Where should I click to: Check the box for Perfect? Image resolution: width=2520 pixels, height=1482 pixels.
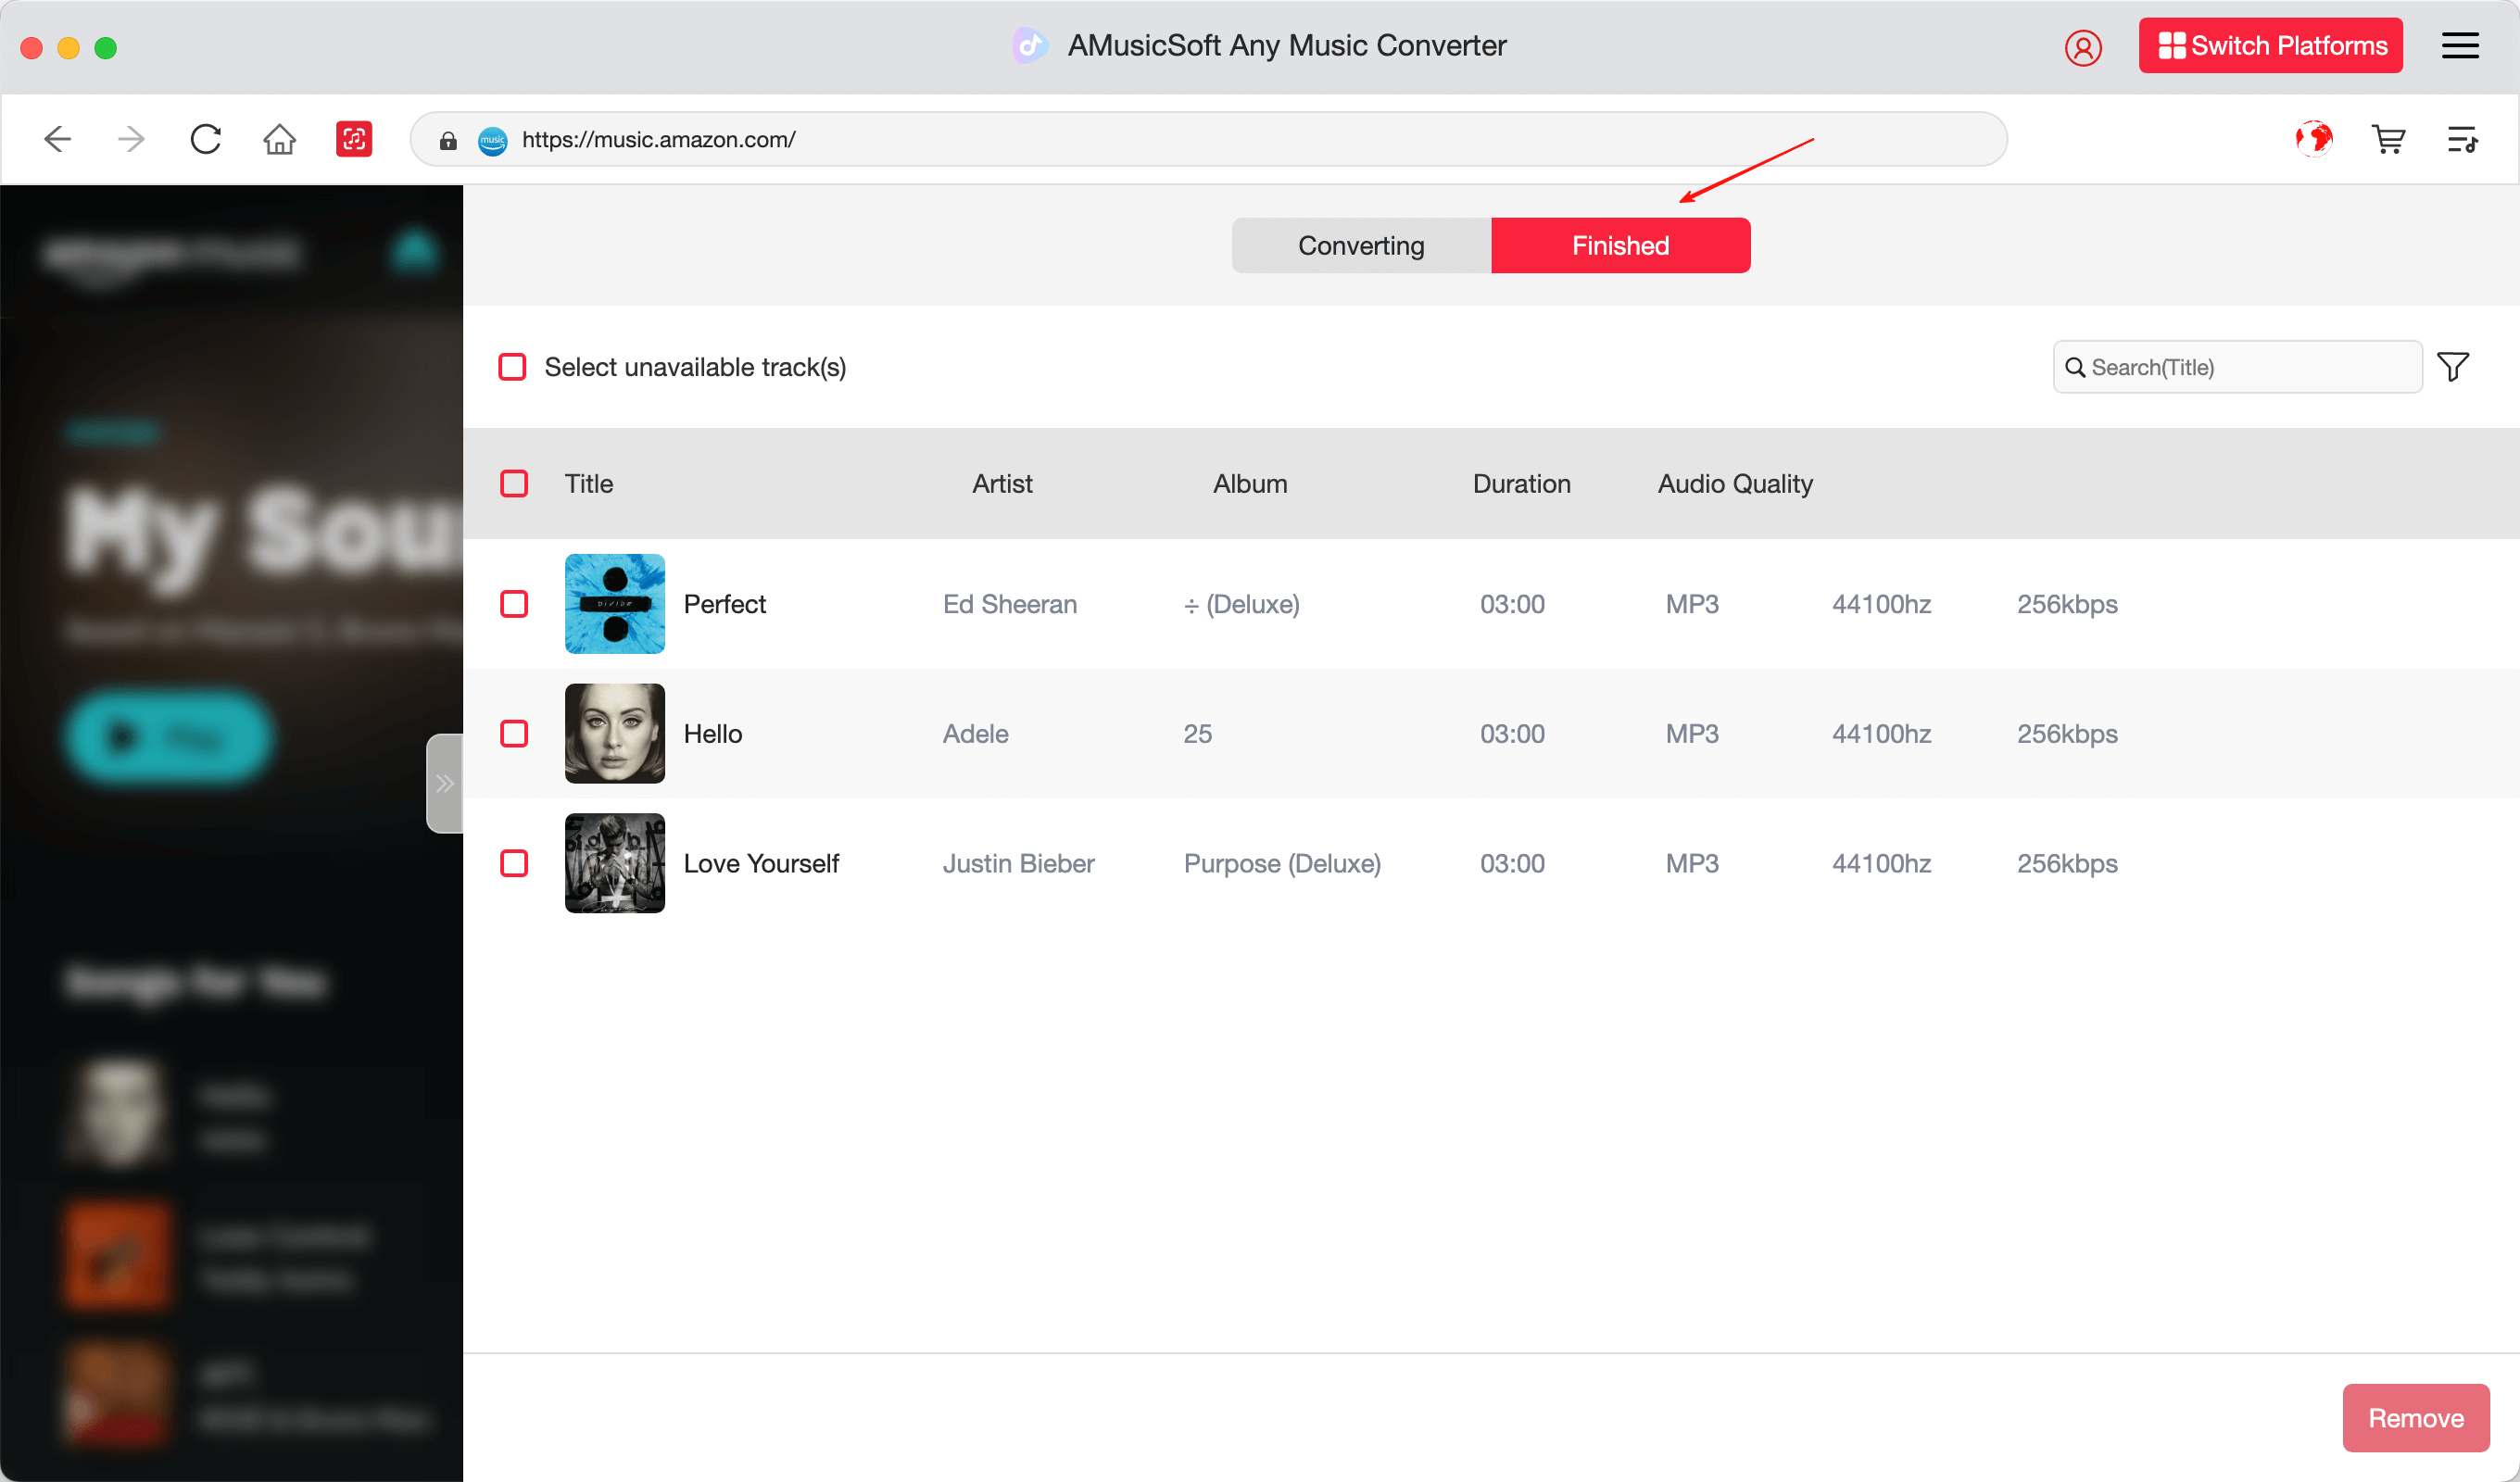point(514,604)
